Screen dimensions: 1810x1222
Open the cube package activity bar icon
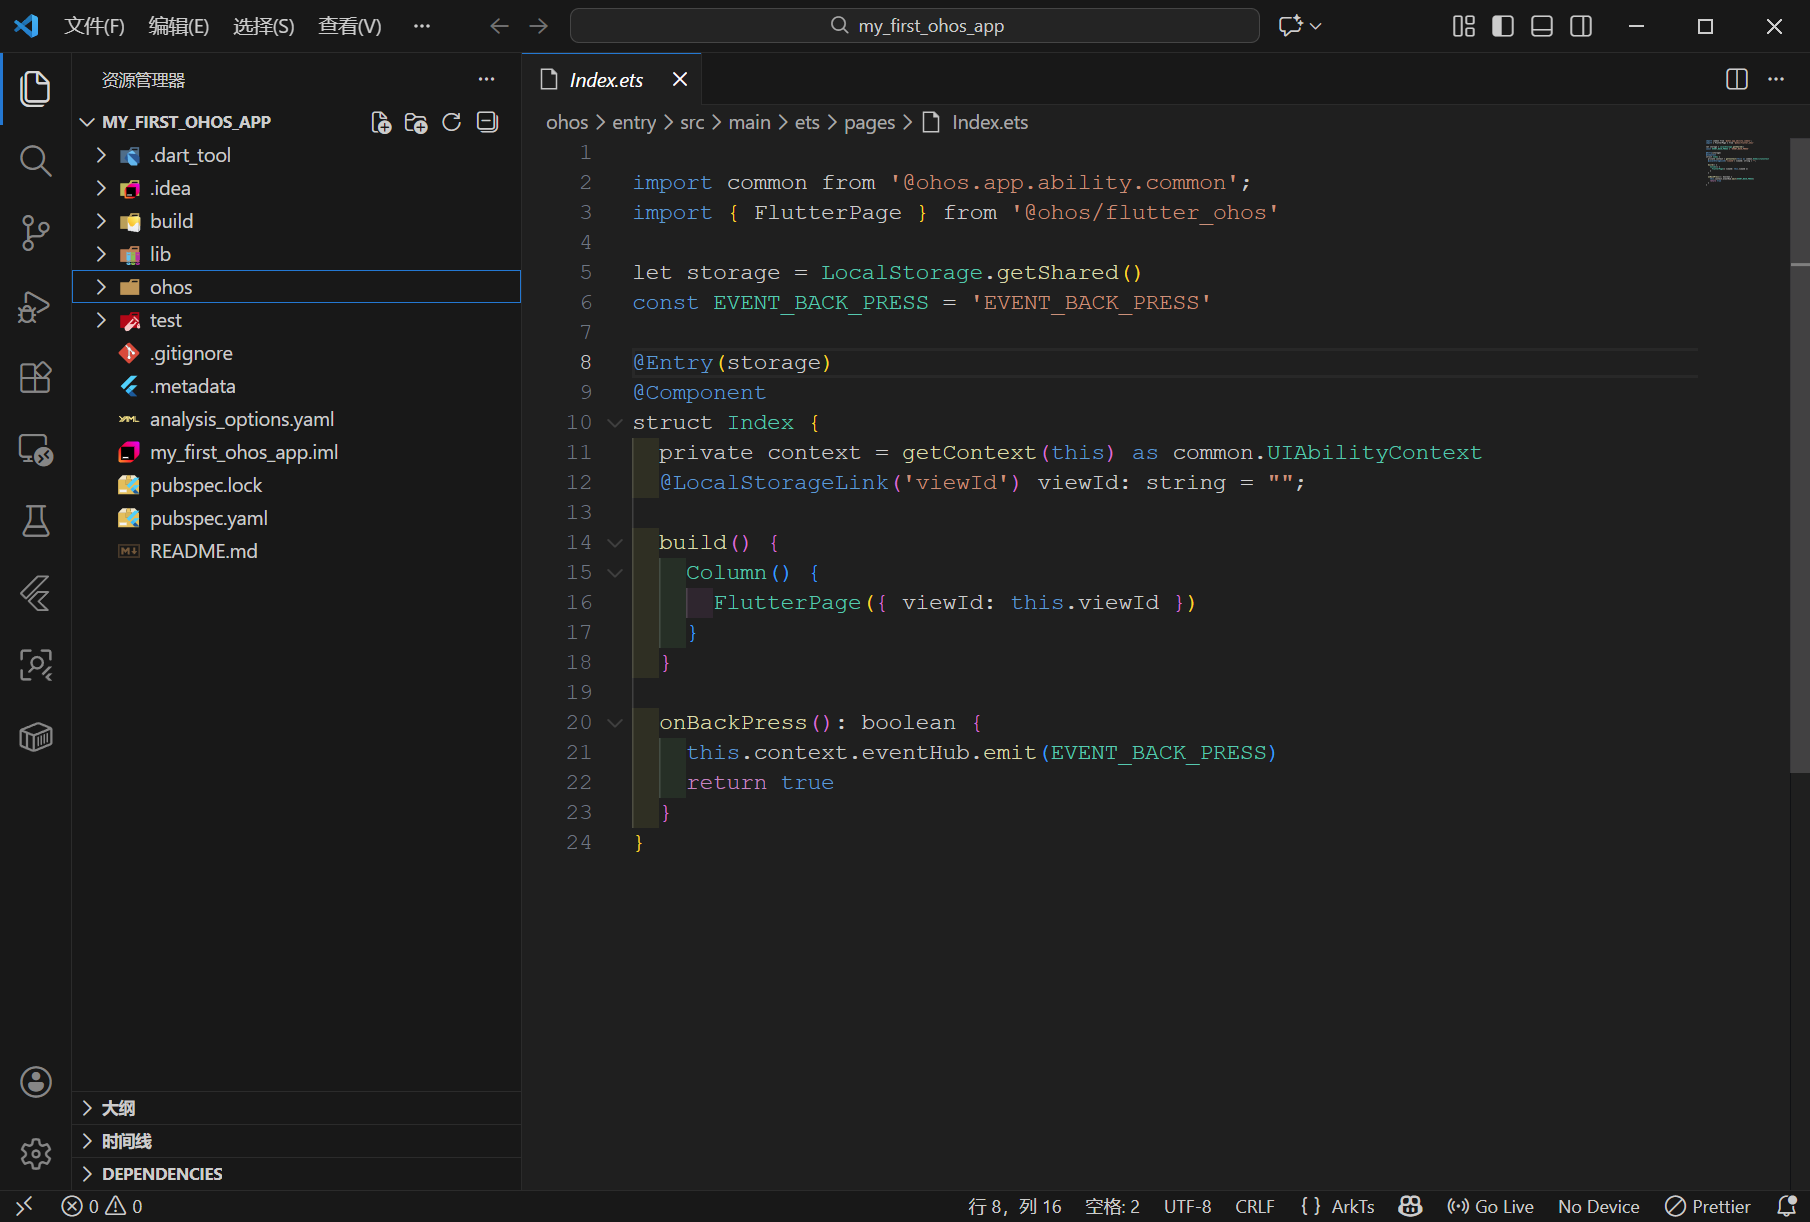click(x=36, y=737)
